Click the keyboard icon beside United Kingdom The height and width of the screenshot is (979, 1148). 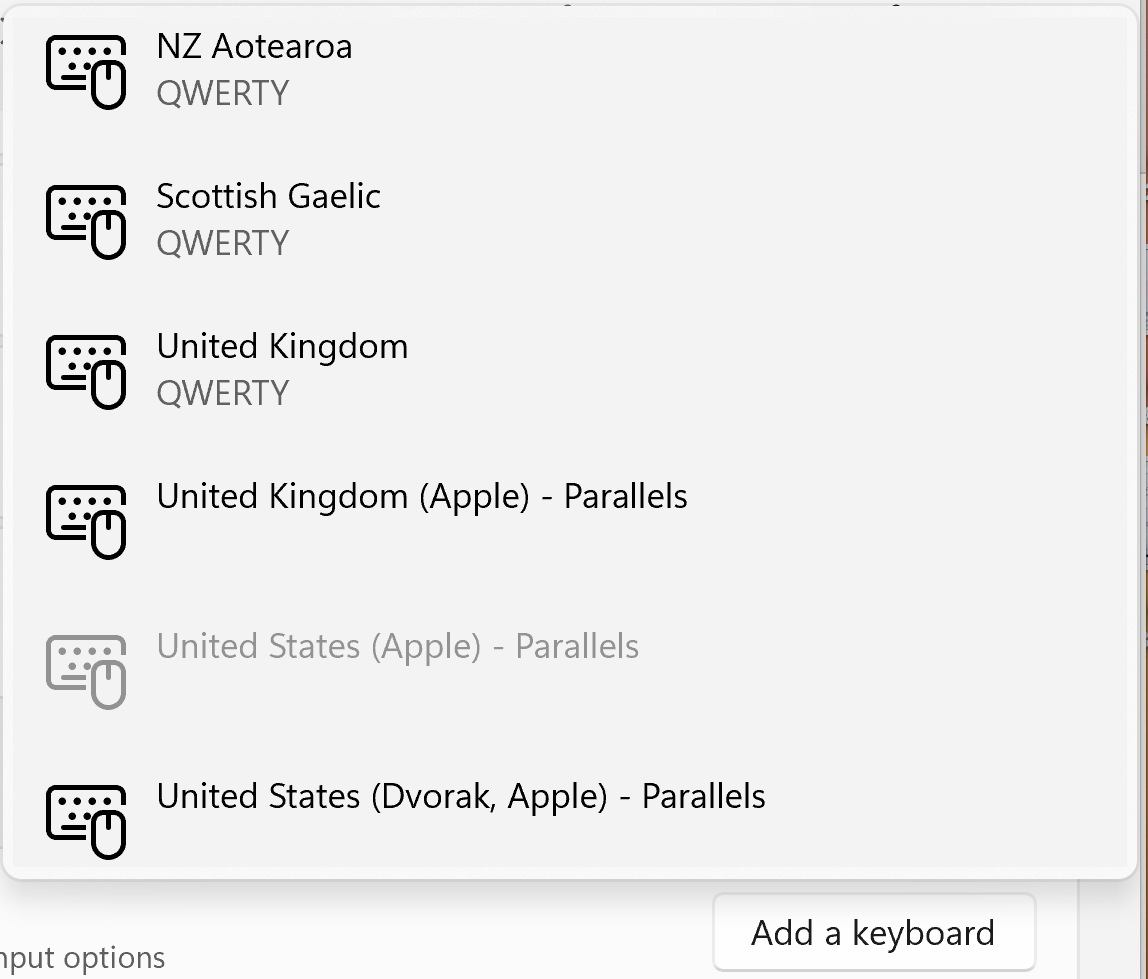point(86,368)
